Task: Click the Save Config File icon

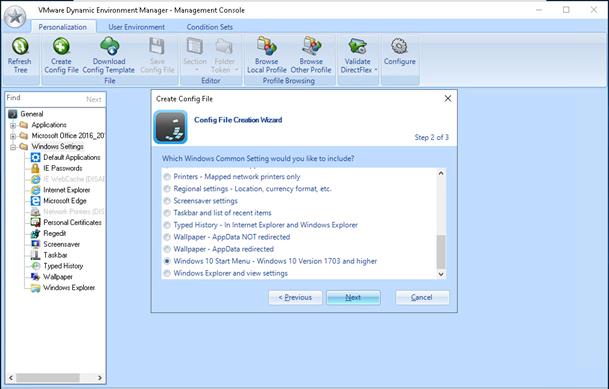Action: pos(157,46)
